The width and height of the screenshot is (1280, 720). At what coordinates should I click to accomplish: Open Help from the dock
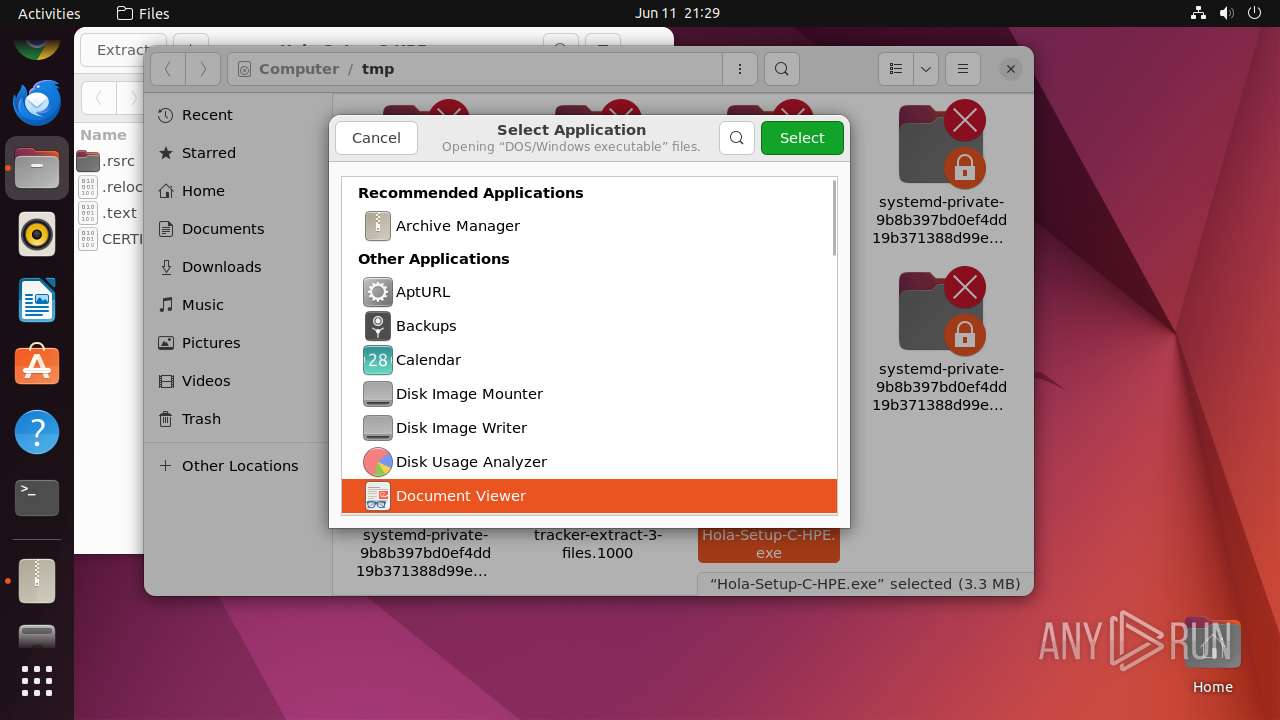(x=37, y=433)
